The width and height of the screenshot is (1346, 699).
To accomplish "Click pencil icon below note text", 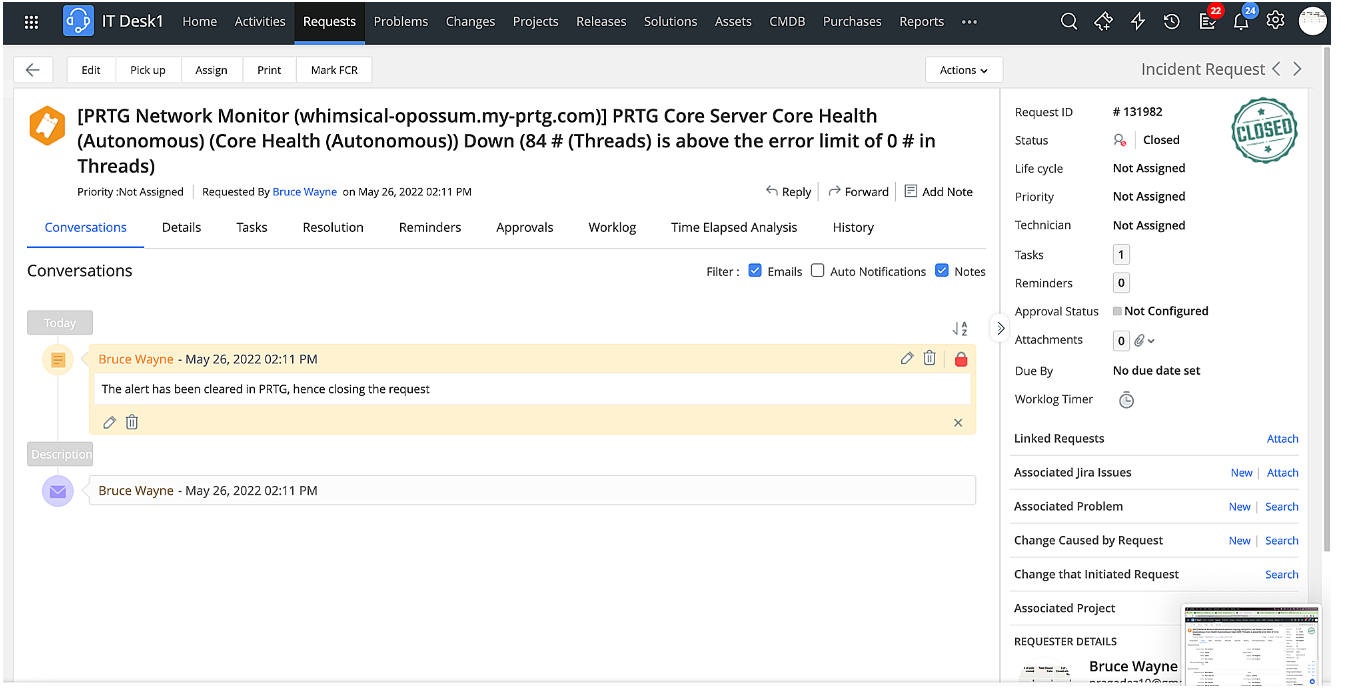I will coord(110,422).
